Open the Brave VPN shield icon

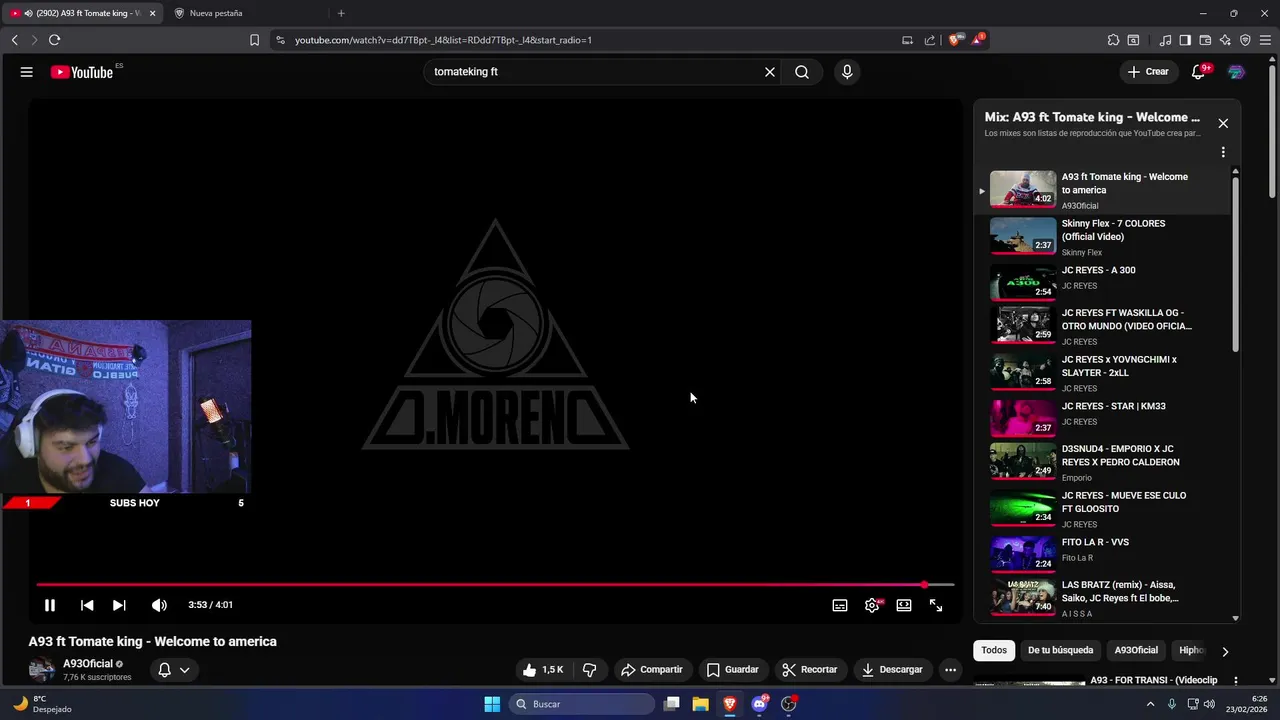pos(1245,40)
